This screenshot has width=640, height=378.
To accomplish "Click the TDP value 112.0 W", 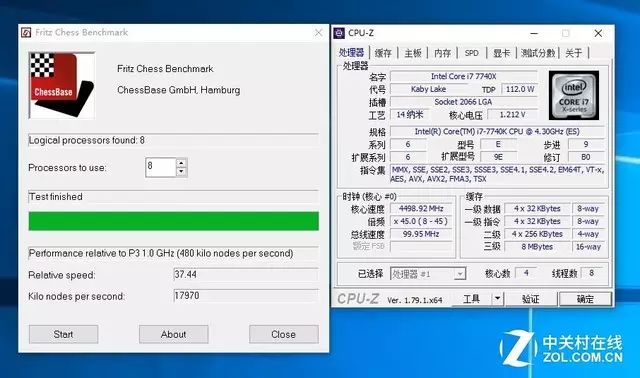I will pyautogui.click(x=520, y=89).
